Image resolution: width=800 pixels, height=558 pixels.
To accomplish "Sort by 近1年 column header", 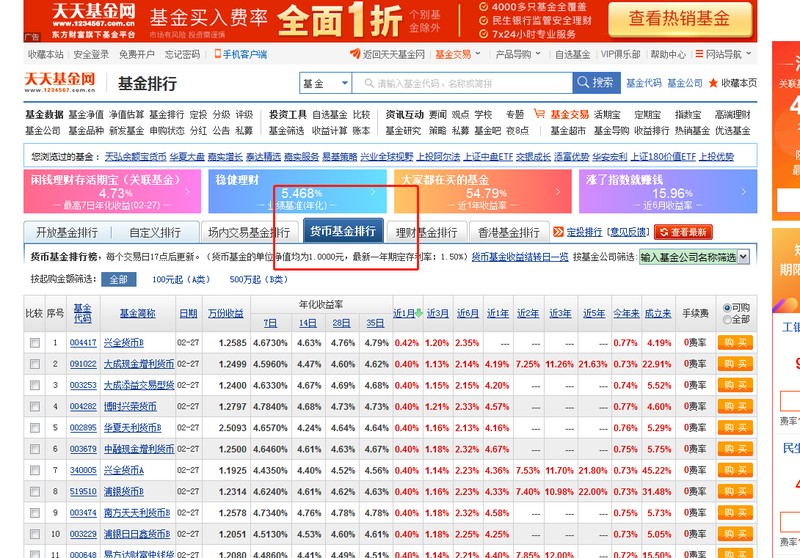I will click(497, 313).
